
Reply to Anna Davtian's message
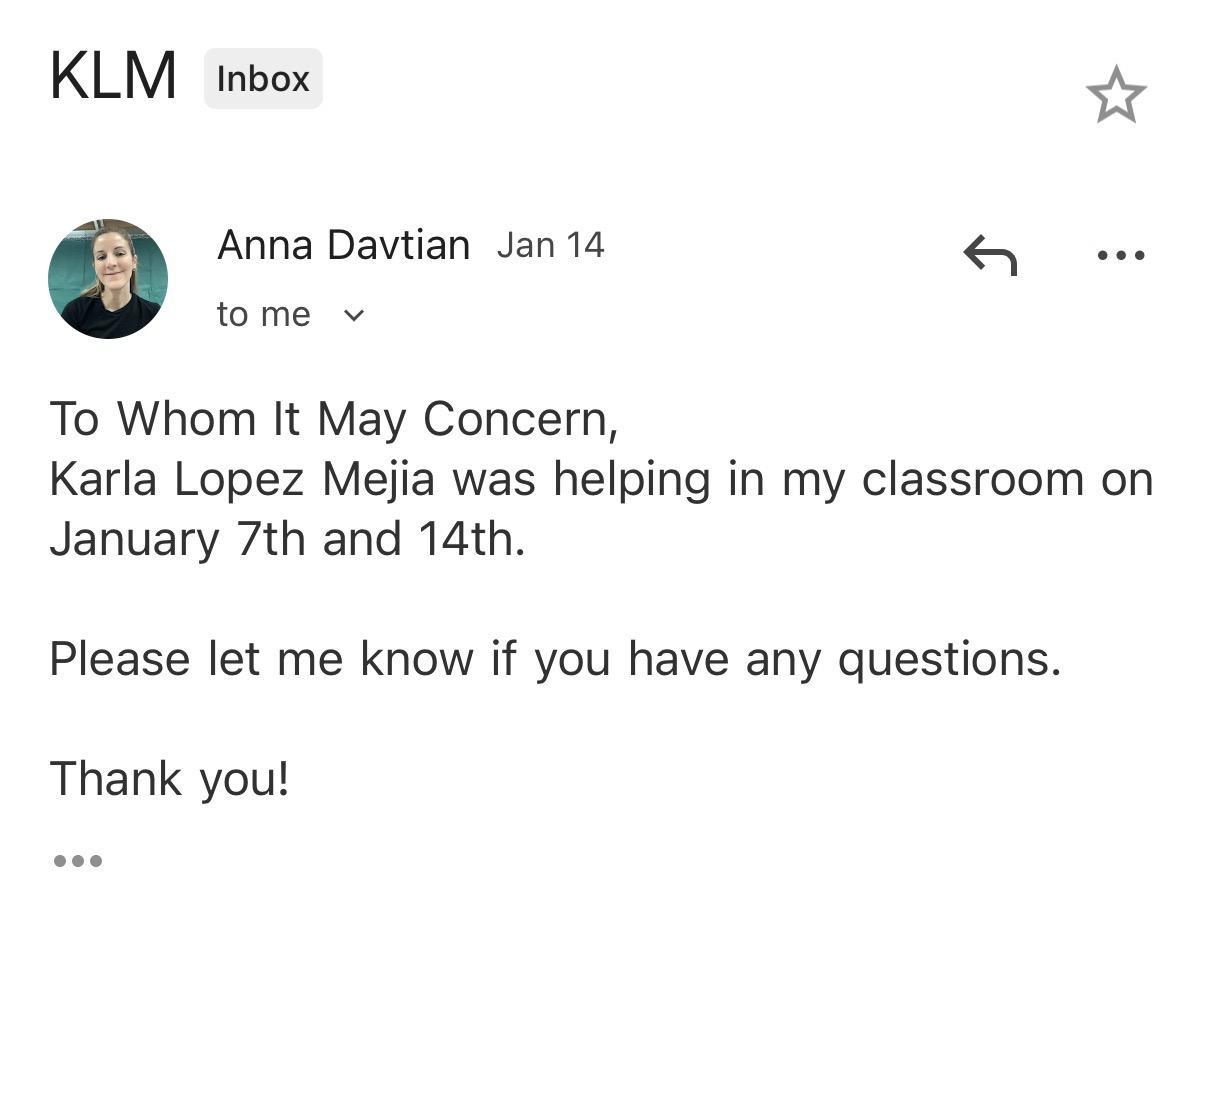[990, 254]
